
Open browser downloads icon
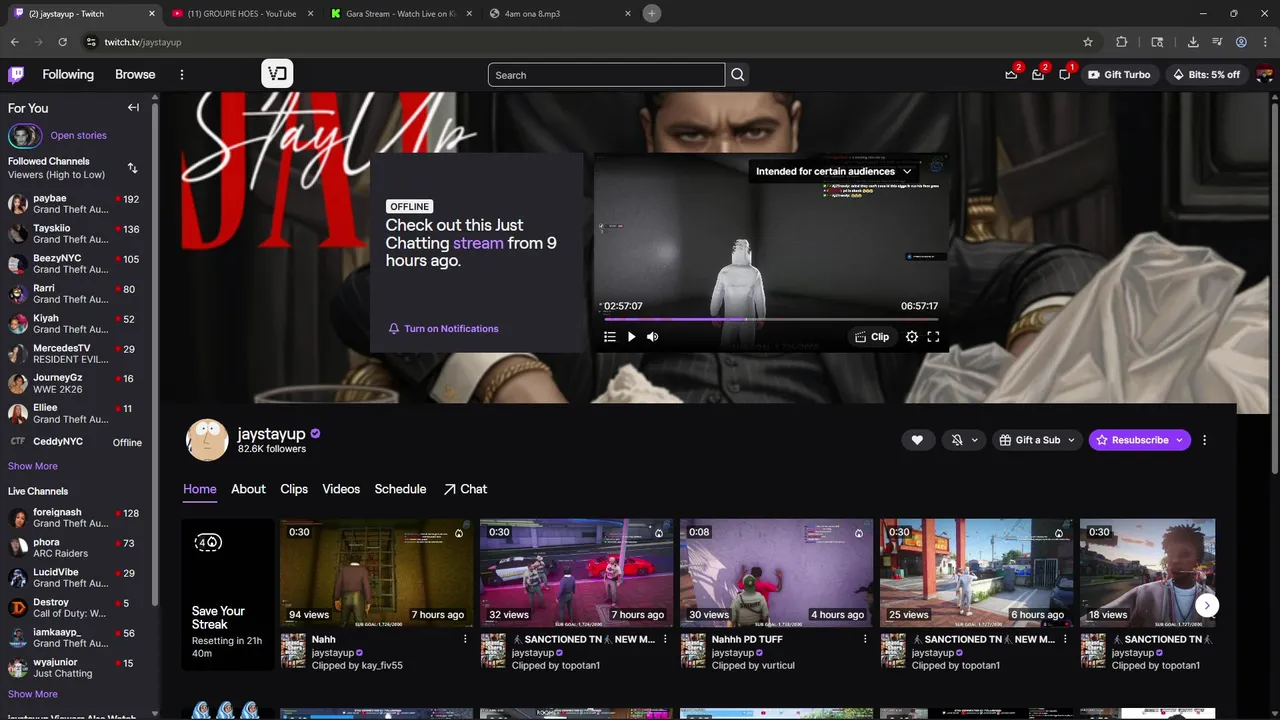1193,42
